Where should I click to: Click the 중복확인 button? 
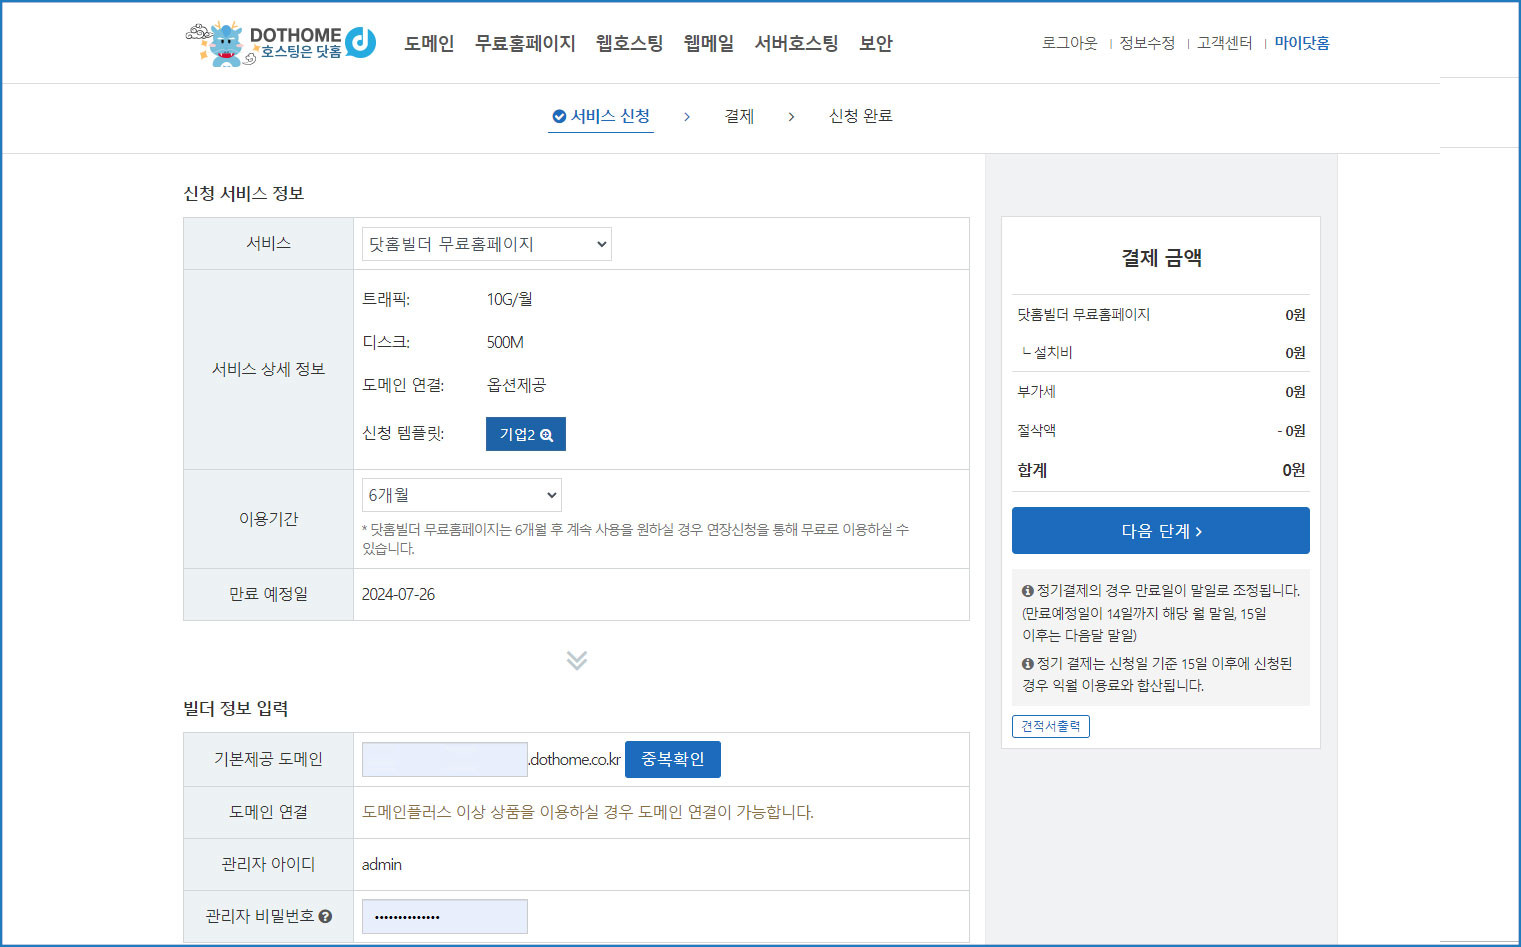[672, 759]
